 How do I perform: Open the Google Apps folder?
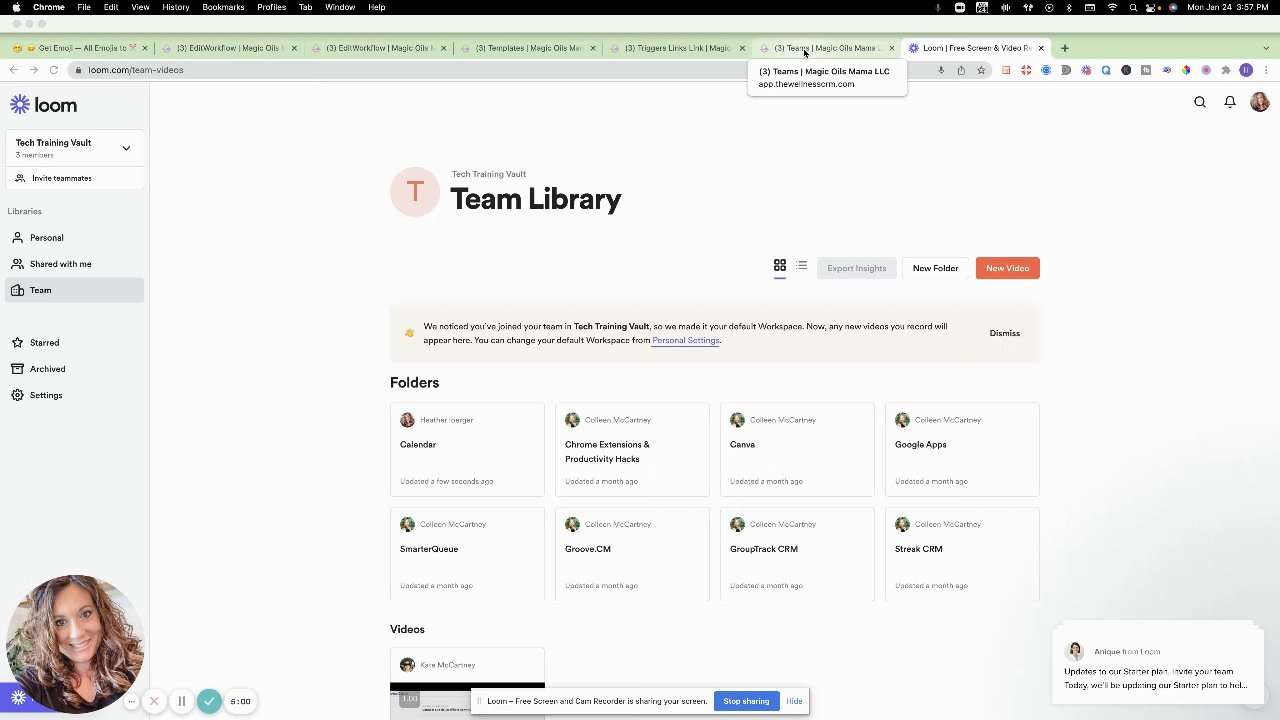tap(962, 450)
